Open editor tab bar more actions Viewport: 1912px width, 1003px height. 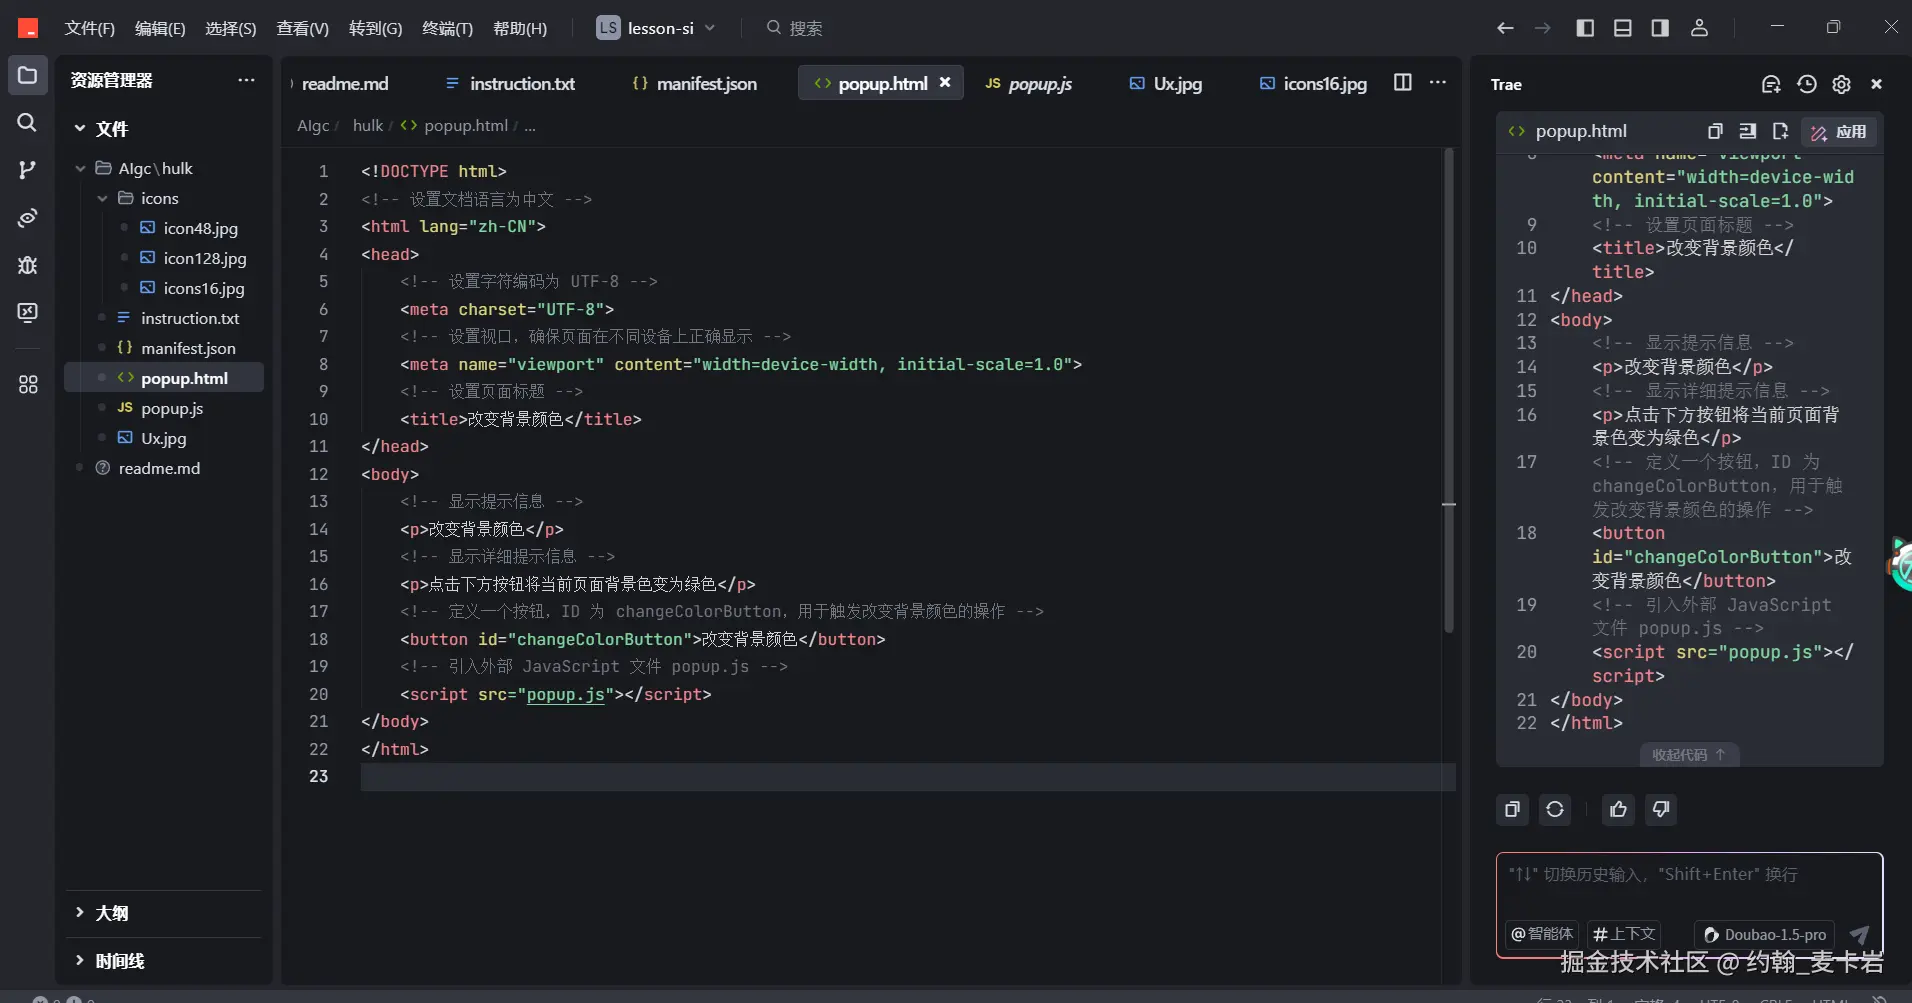1438,82
